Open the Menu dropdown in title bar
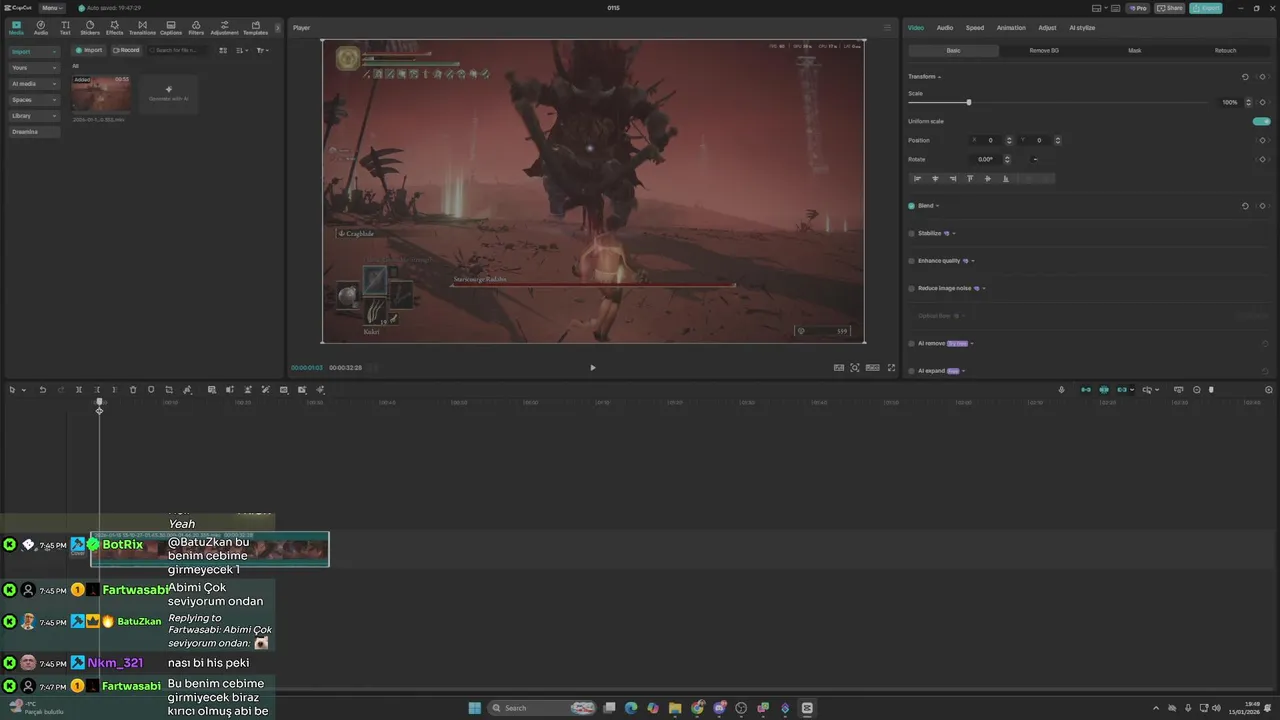Screen dimensions: 1280x720 (52, 8)
